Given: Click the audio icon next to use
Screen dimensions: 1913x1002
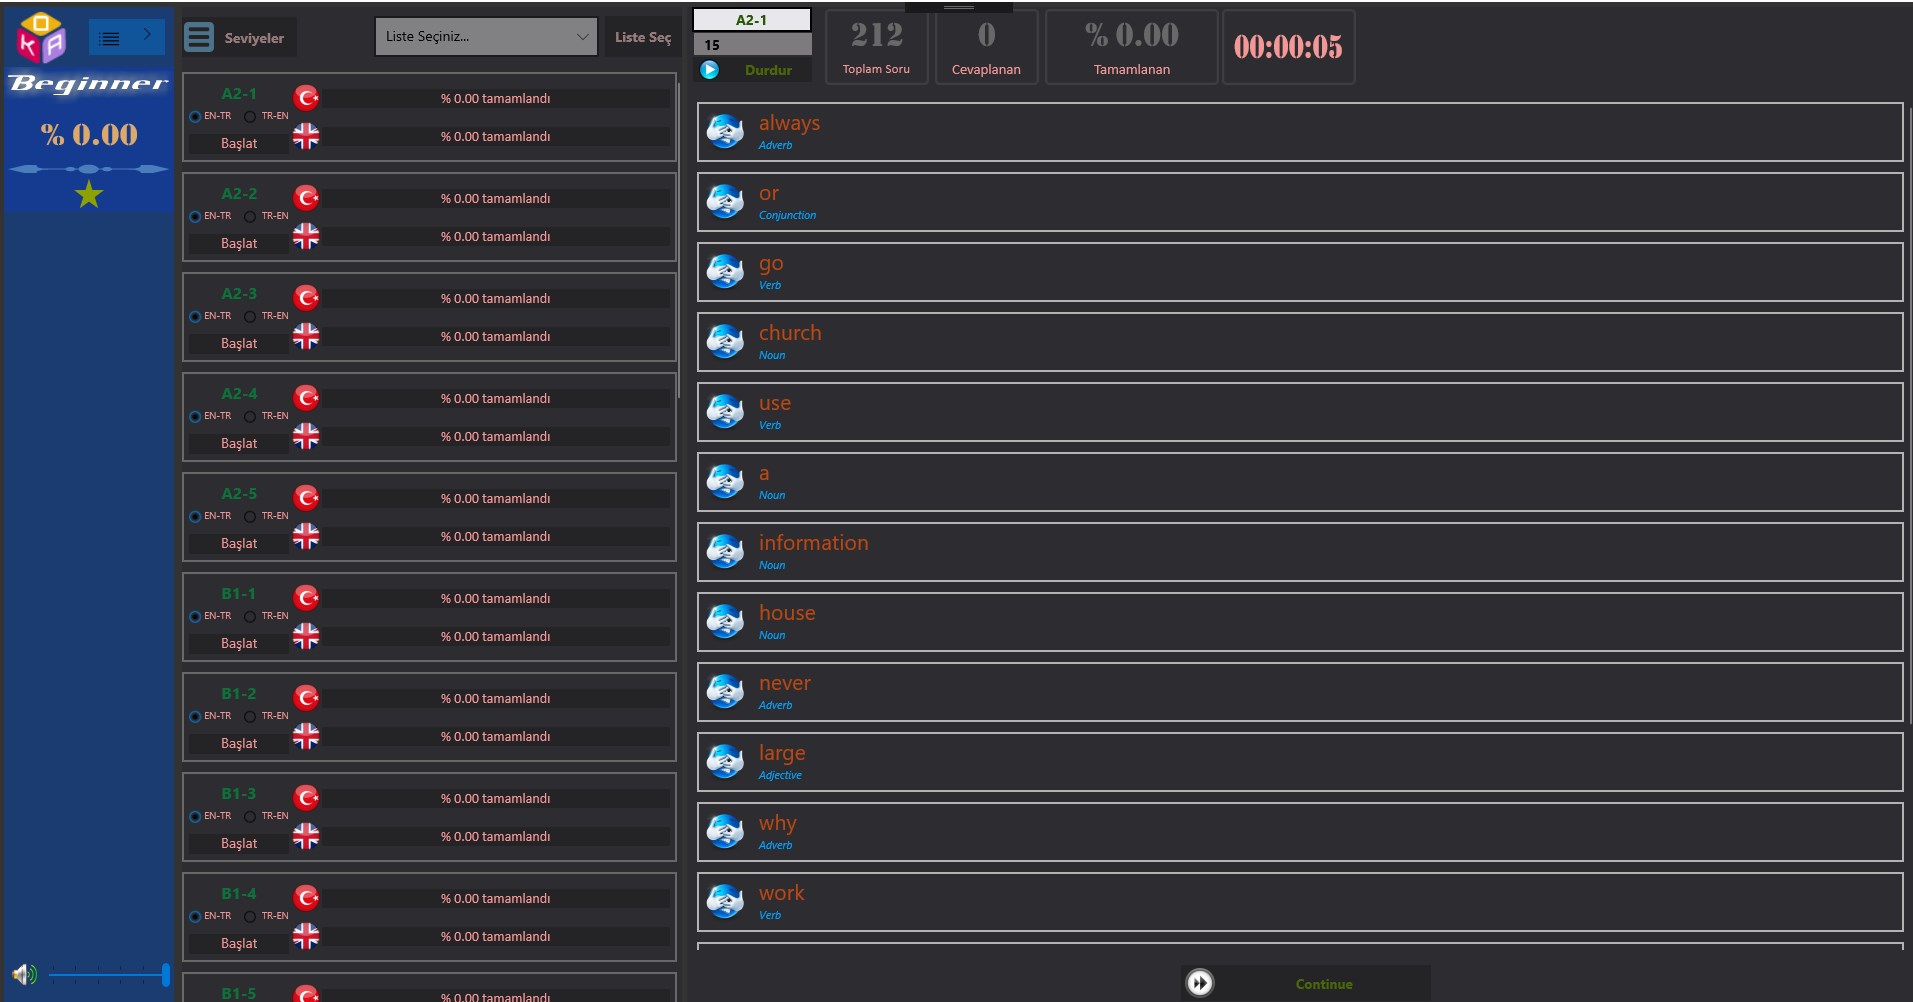Looking at the screenshot, I should pos(725,411).
